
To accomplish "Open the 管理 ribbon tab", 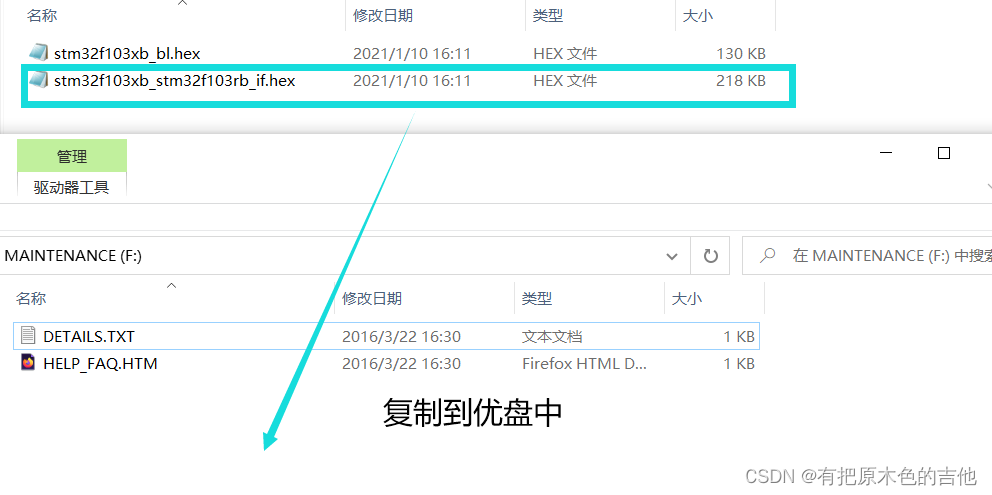I will coord(72,156).
